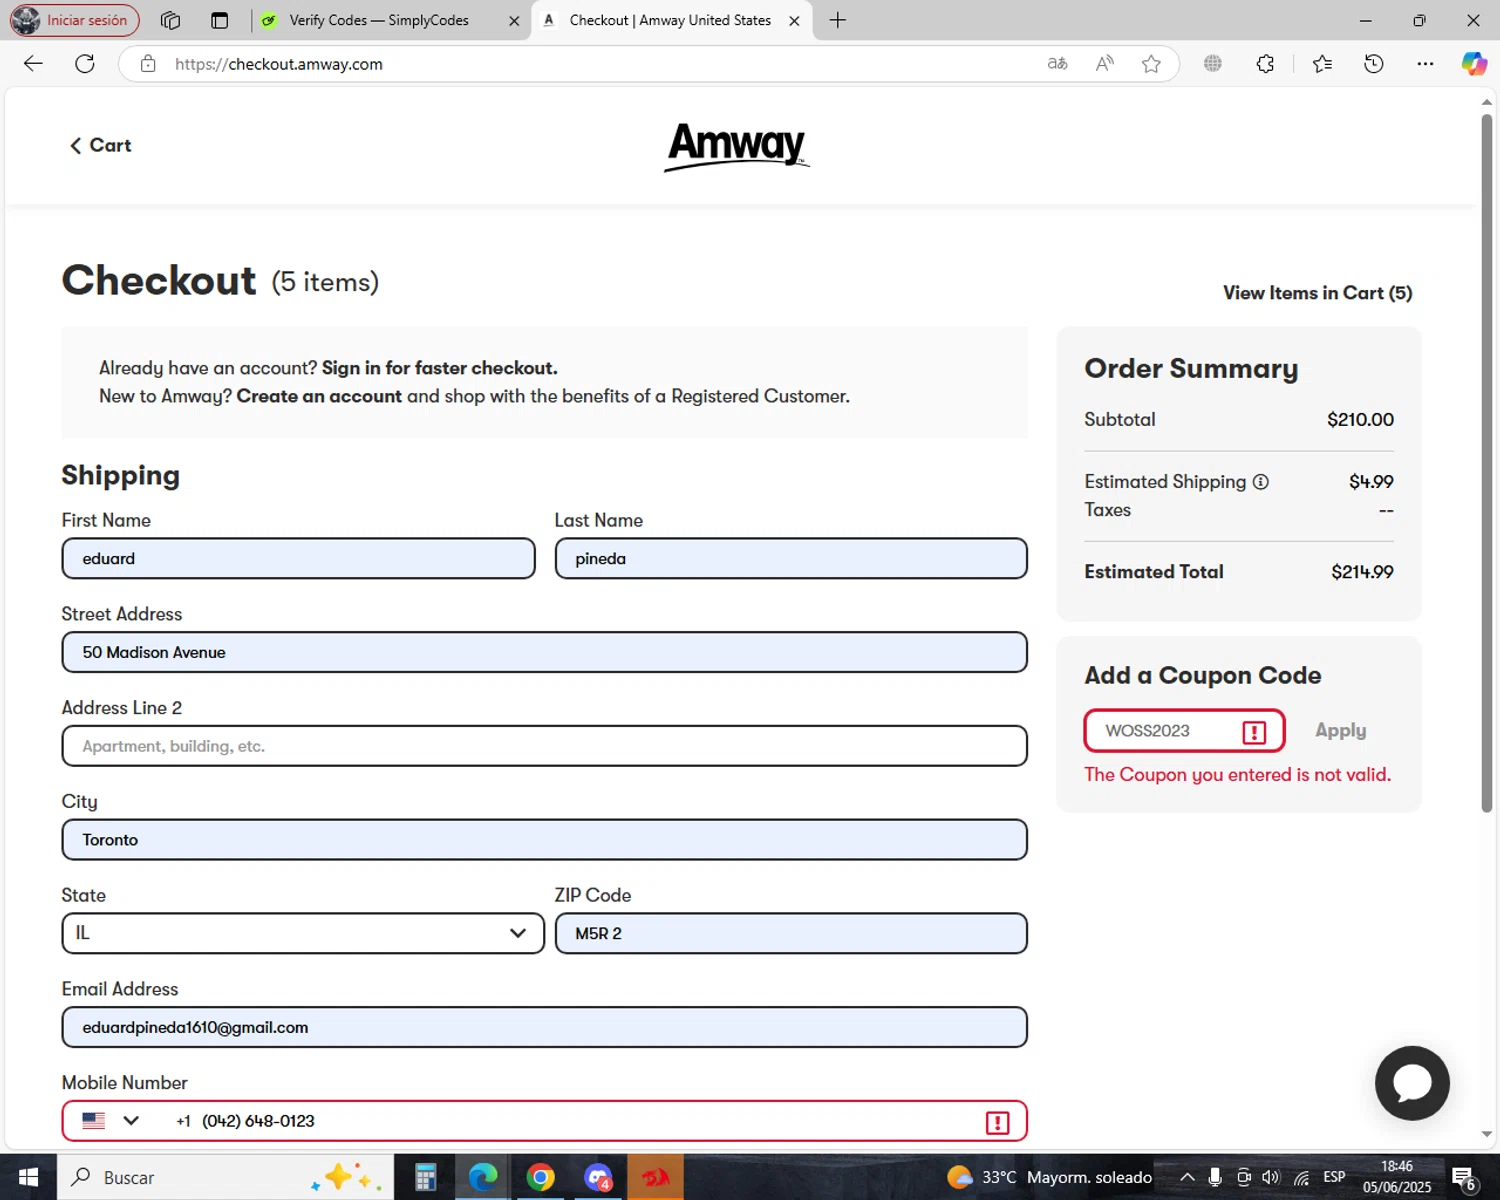Click the coupon field error icon
The width and height of the screenshot is (1500, 1200).
(1254, 732)
